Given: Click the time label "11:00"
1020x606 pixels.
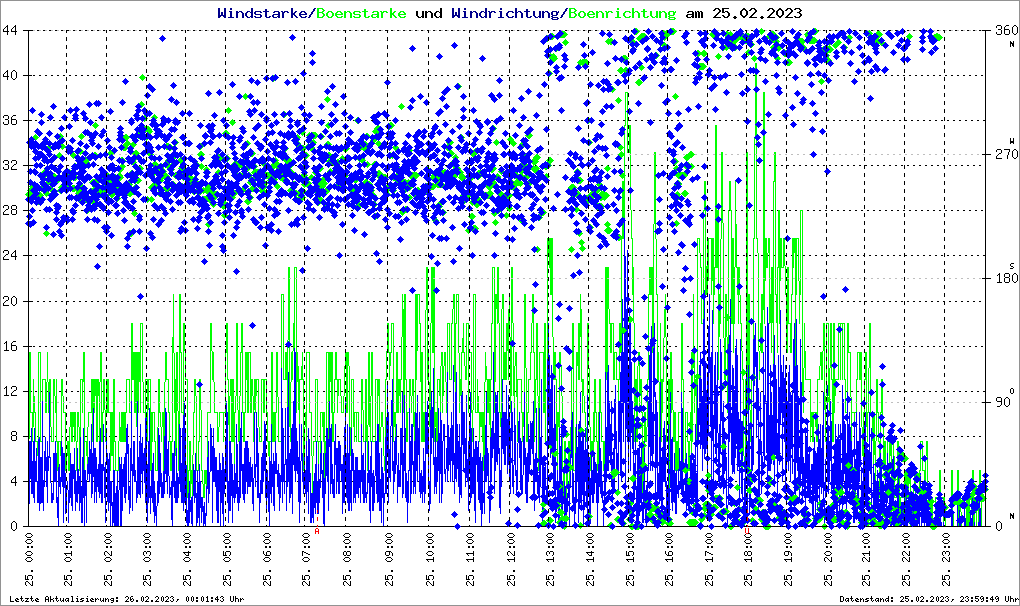Looking at the screenshot, I should [x=471, y=547].
